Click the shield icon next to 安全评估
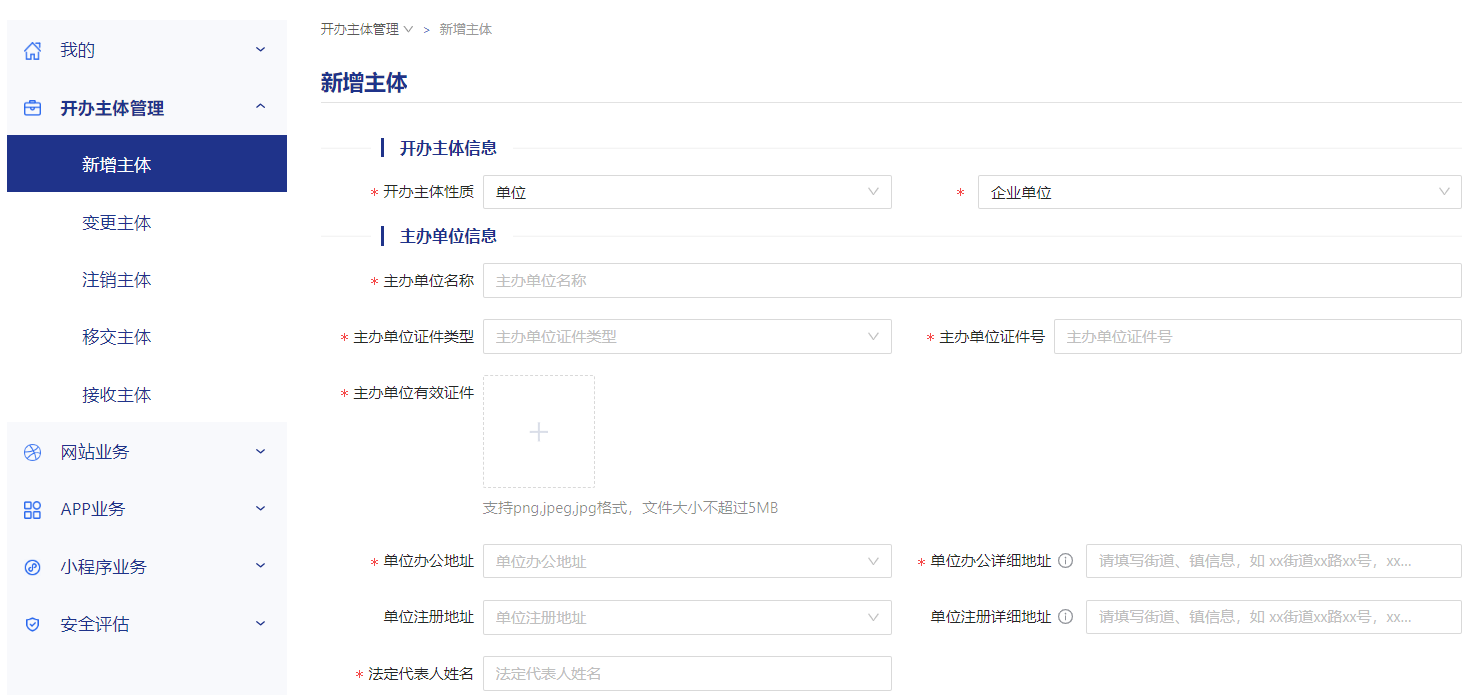1473x695 pixels. (x=31, y=623)
